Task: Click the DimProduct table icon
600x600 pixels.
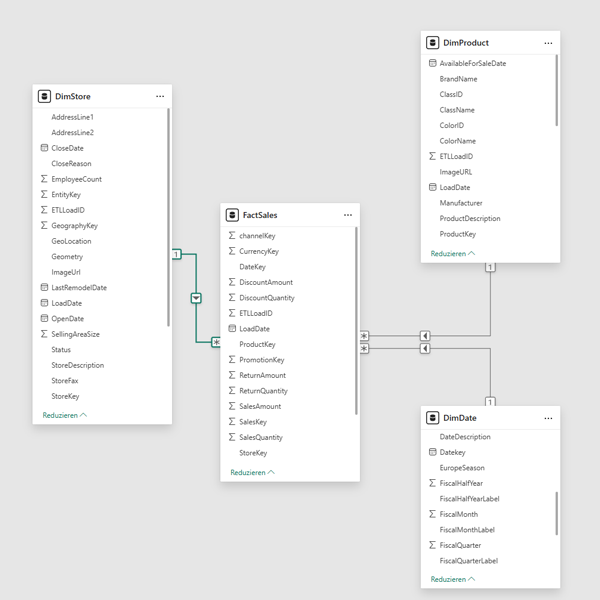Action: click(x=432, y=43)
